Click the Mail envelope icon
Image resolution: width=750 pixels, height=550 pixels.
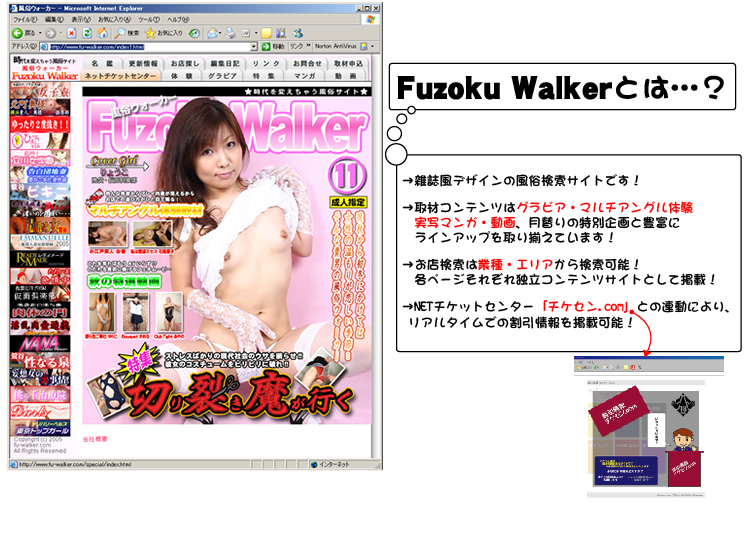212,33
